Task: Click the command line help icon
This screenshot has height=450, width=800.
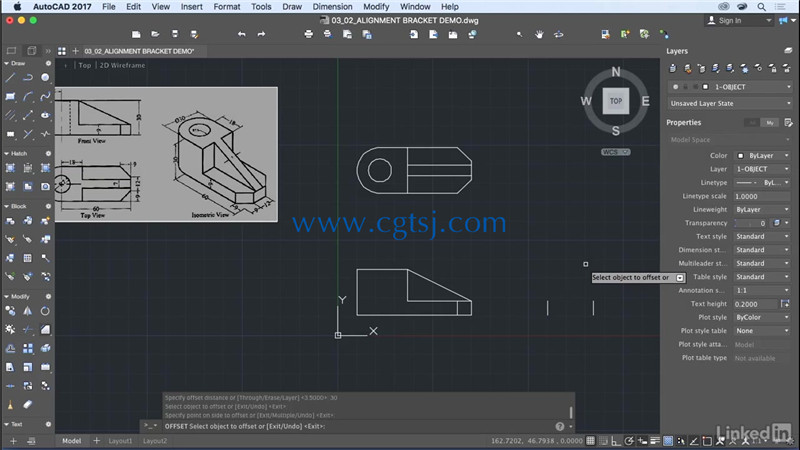Action: pyautogui.click(x=560, y=427)
